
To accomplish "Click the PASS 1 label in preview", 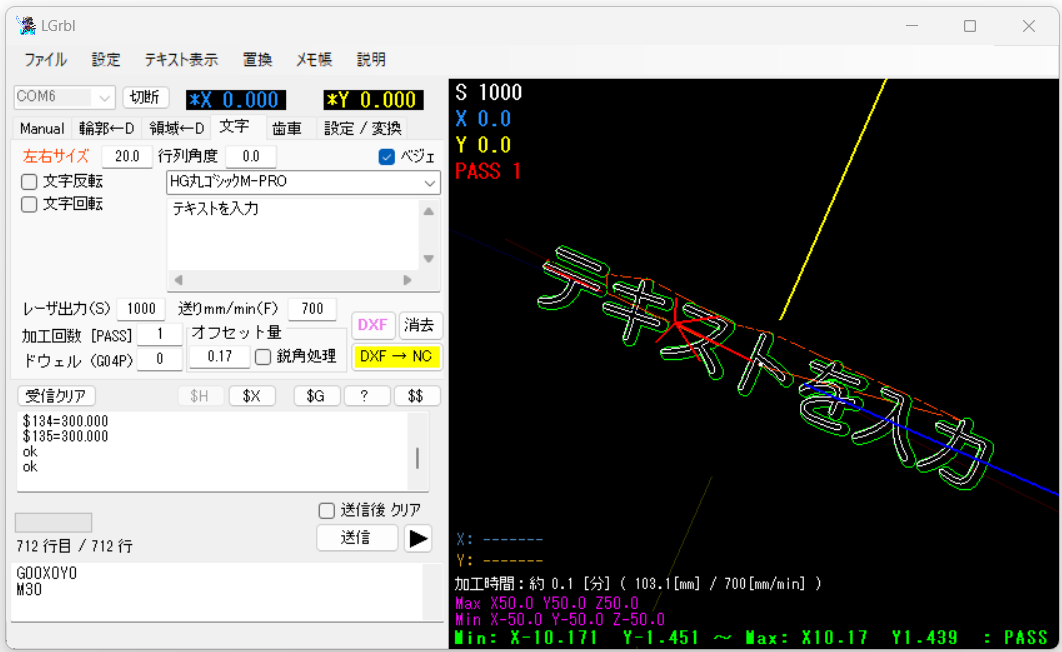I will (488, 171).
